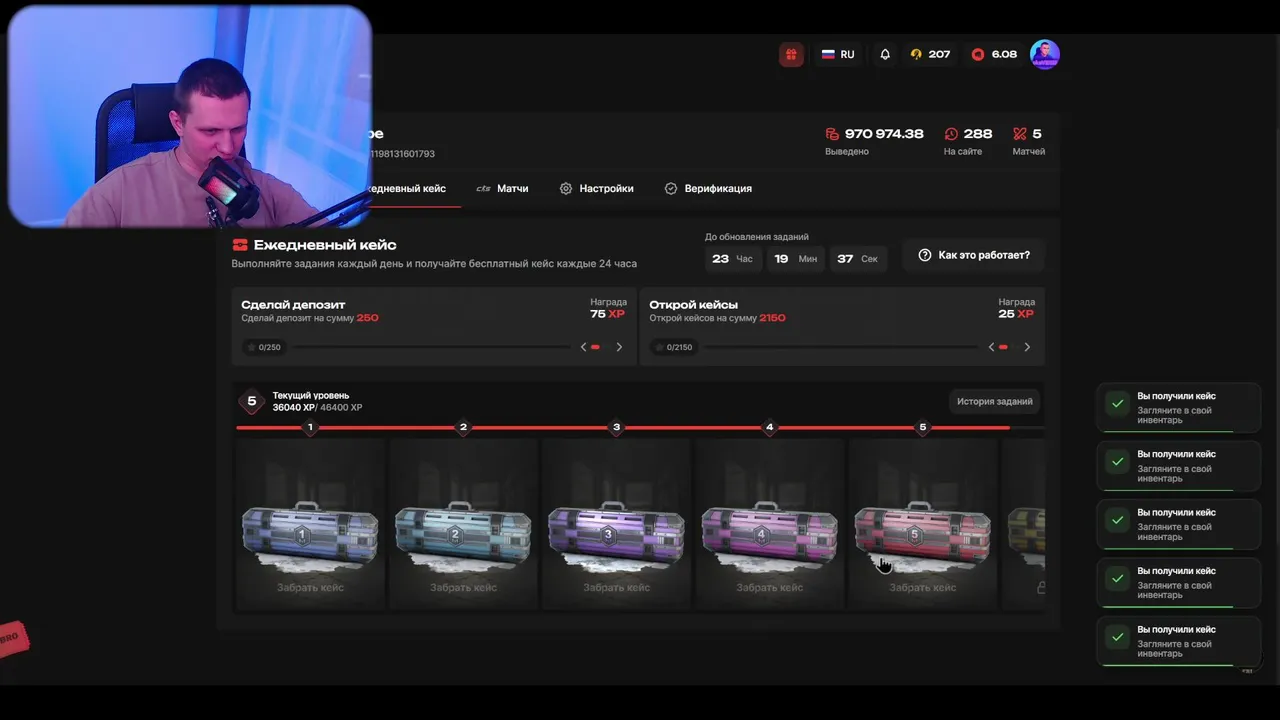Click the red gift icon in header
The image size is (1280, 720).
click(791, 54)
